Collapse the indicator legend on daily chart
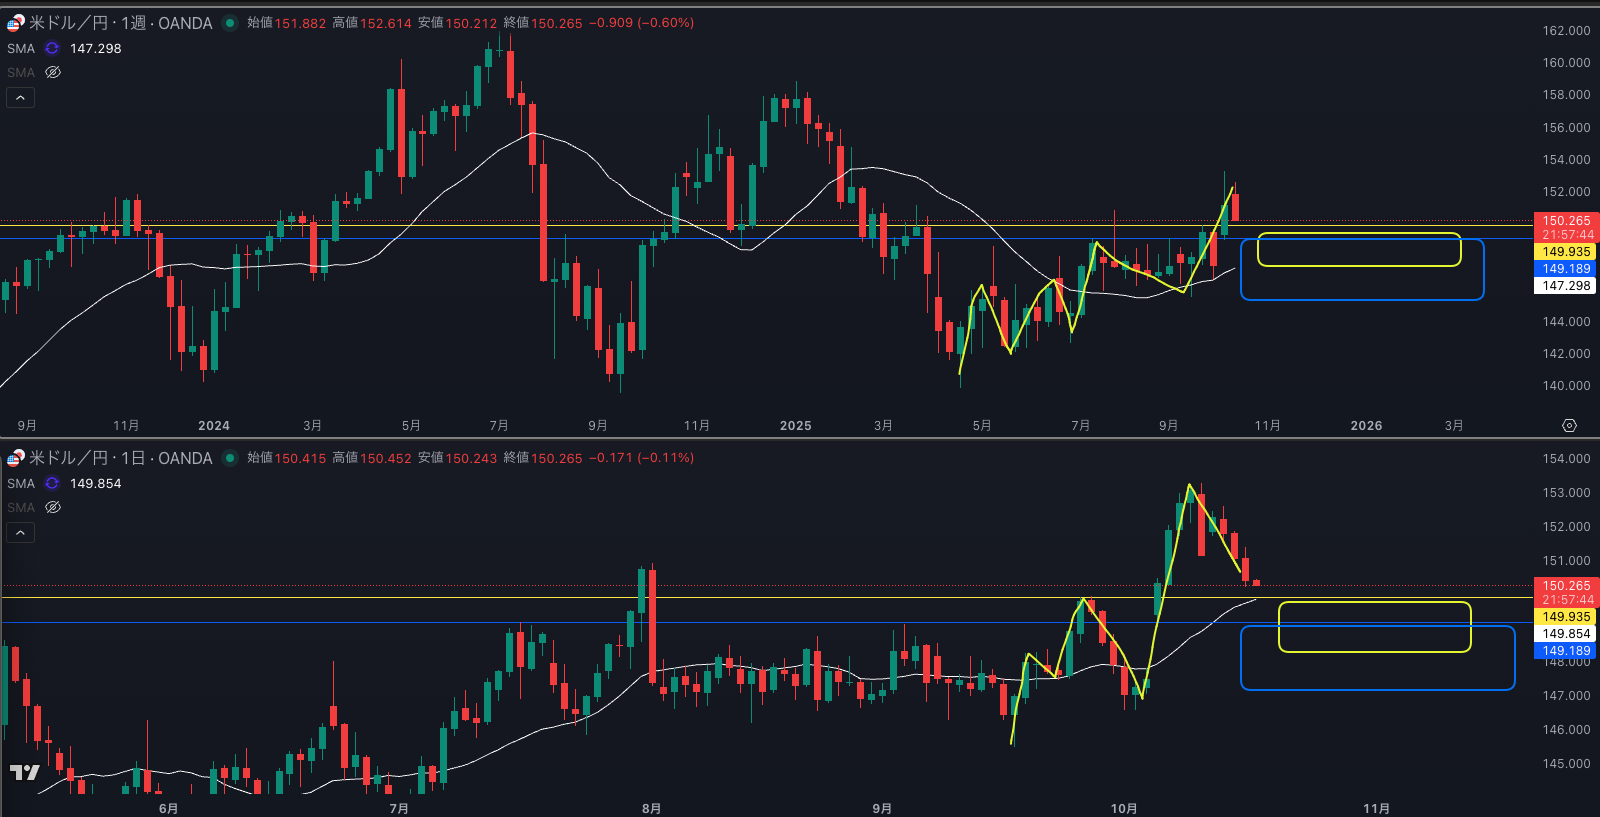 click(20, 532)
